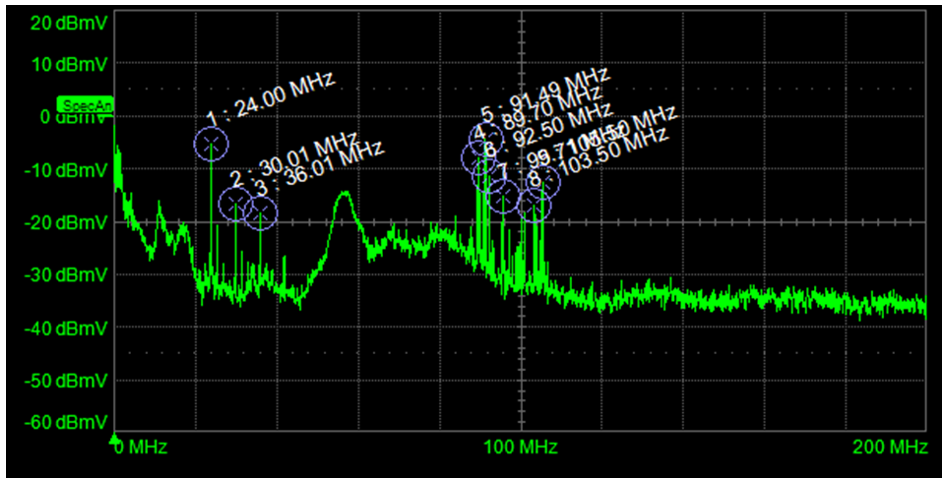
Task: Click the 0 MHz axis label
Action: (x=141, y=448)
